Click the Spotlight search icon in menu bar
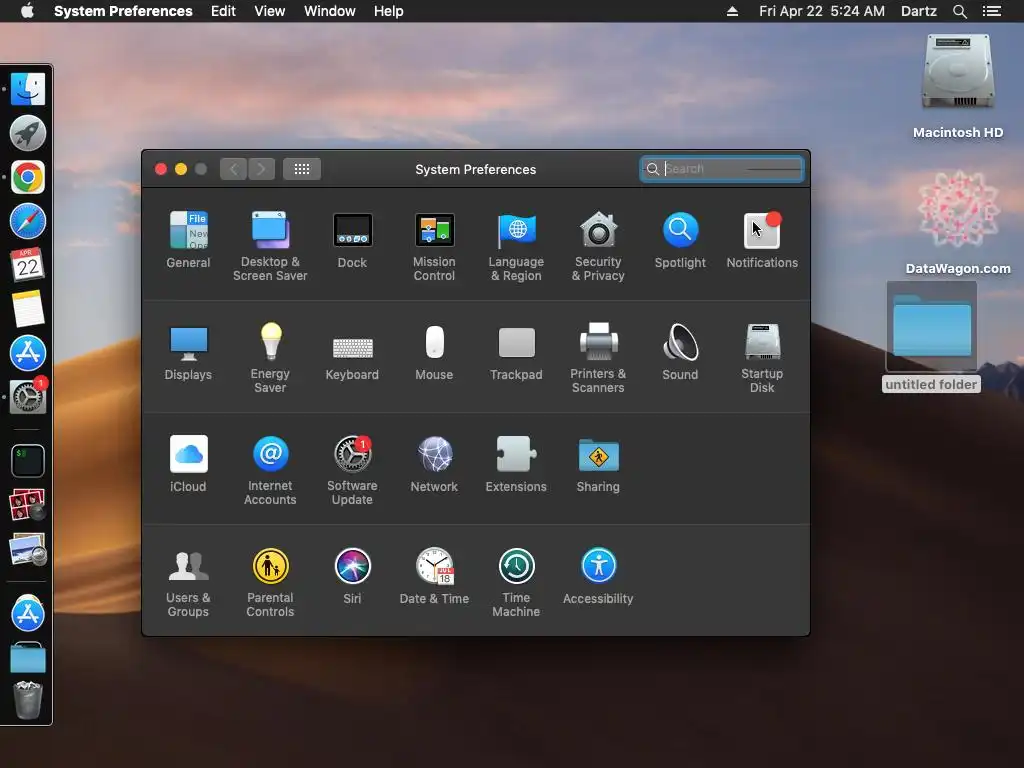This screenshot has height=768, width=1024. click(959, 11)
